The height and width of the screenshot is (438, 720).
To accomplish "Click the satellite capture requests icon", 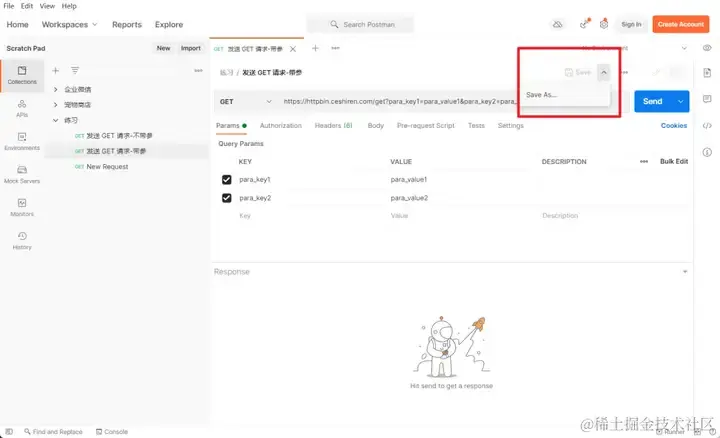I will coord(584,24).
